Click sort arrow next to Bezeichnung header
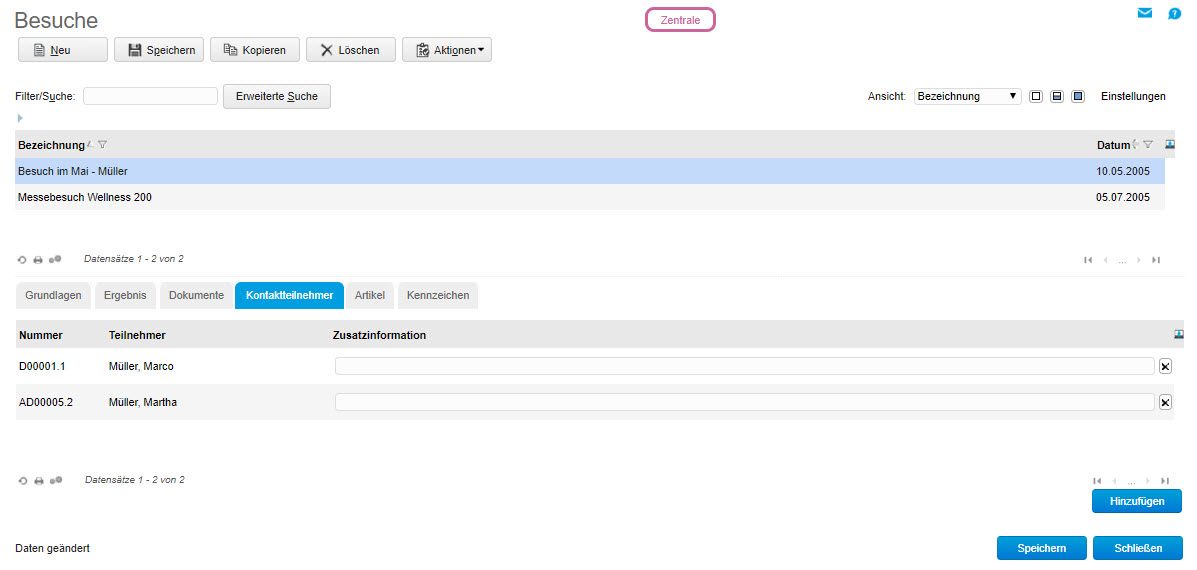1197x570 pixels. tap(91, 144)
